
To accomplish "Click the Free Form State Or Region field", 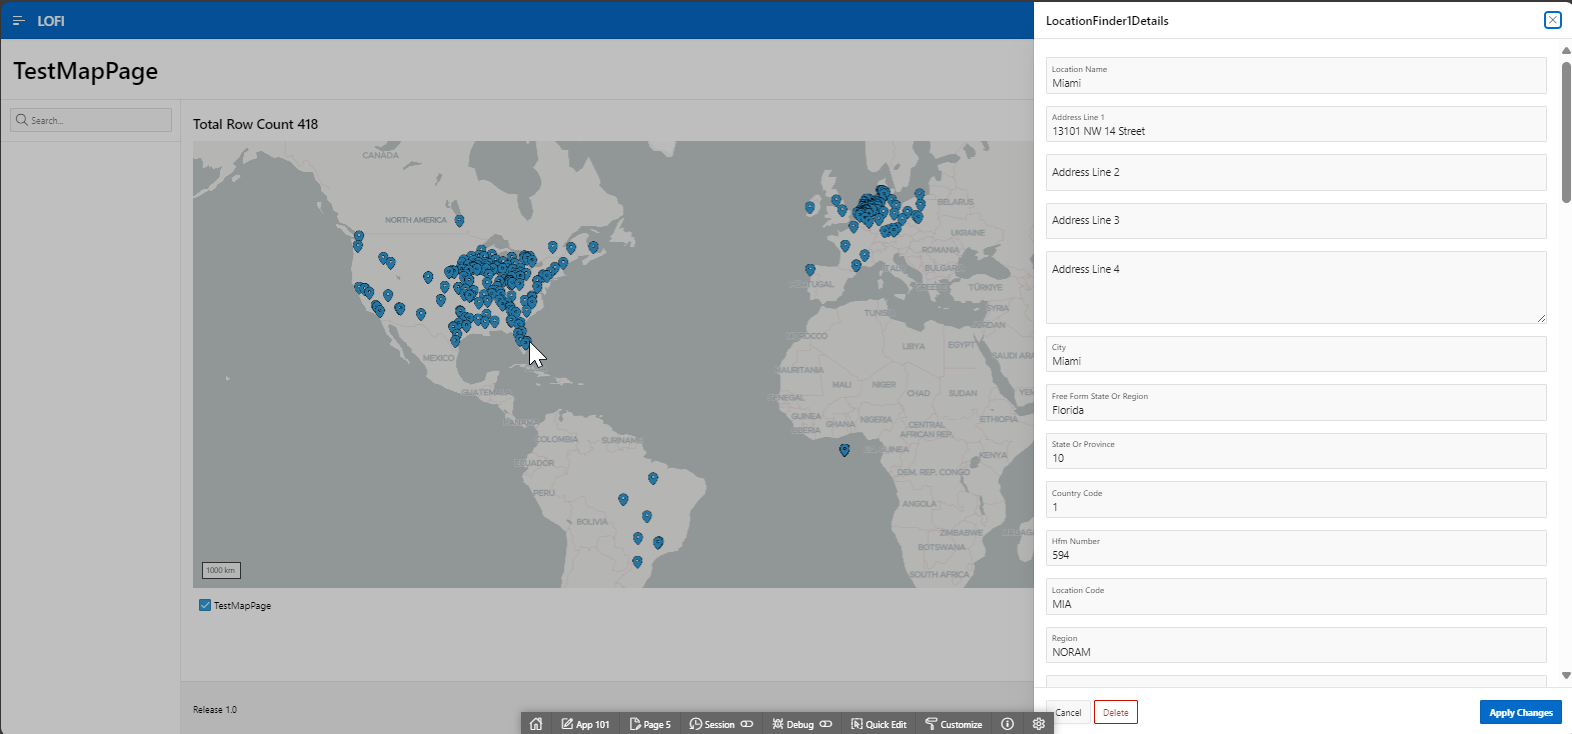I will pyautogui.click(x=1296, y=403).
